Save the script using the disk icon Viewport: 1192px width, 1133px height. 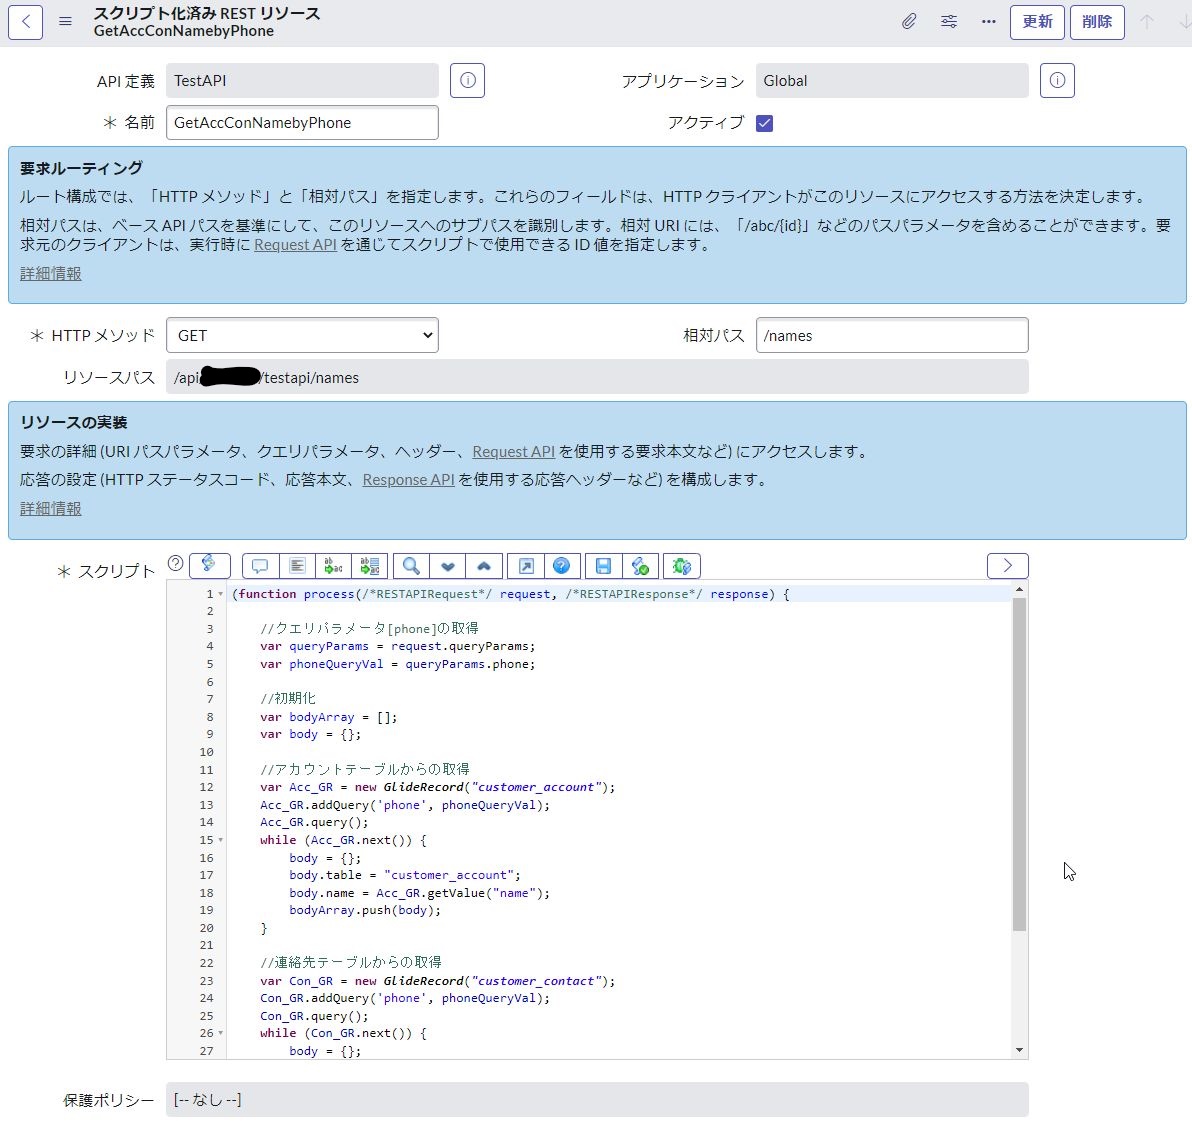pos(603,566)
